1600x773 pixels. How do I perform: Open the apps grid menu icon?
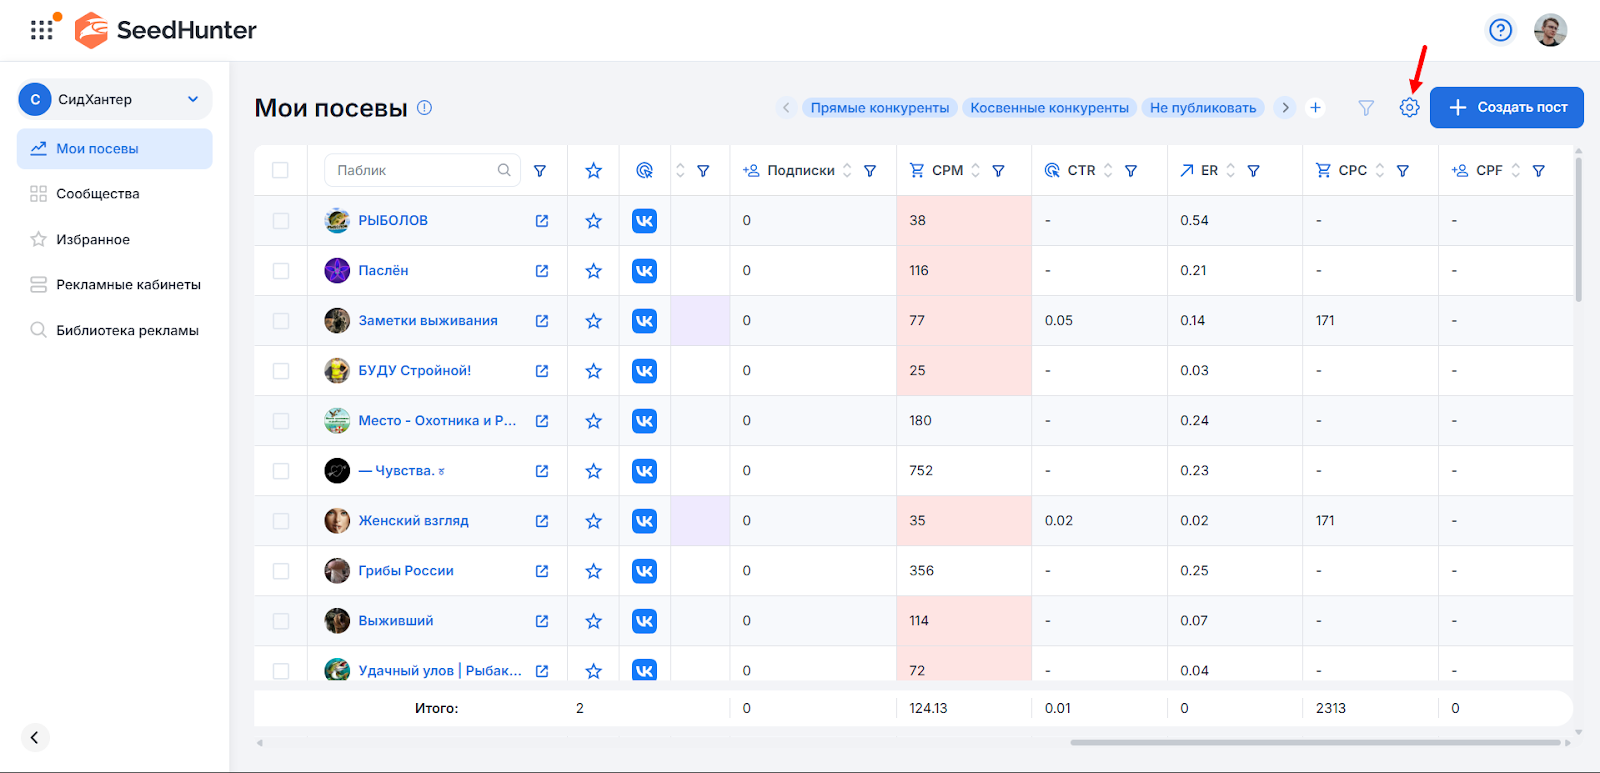click(x=42, y=30)
